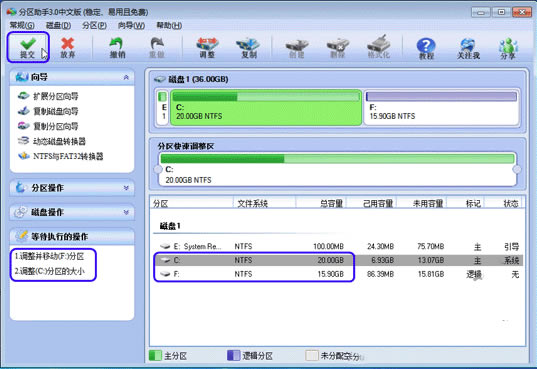Grab the right handle of the quick-resize bar
The width and height of the screenshot is (537, 369).
tap(517, 169)
